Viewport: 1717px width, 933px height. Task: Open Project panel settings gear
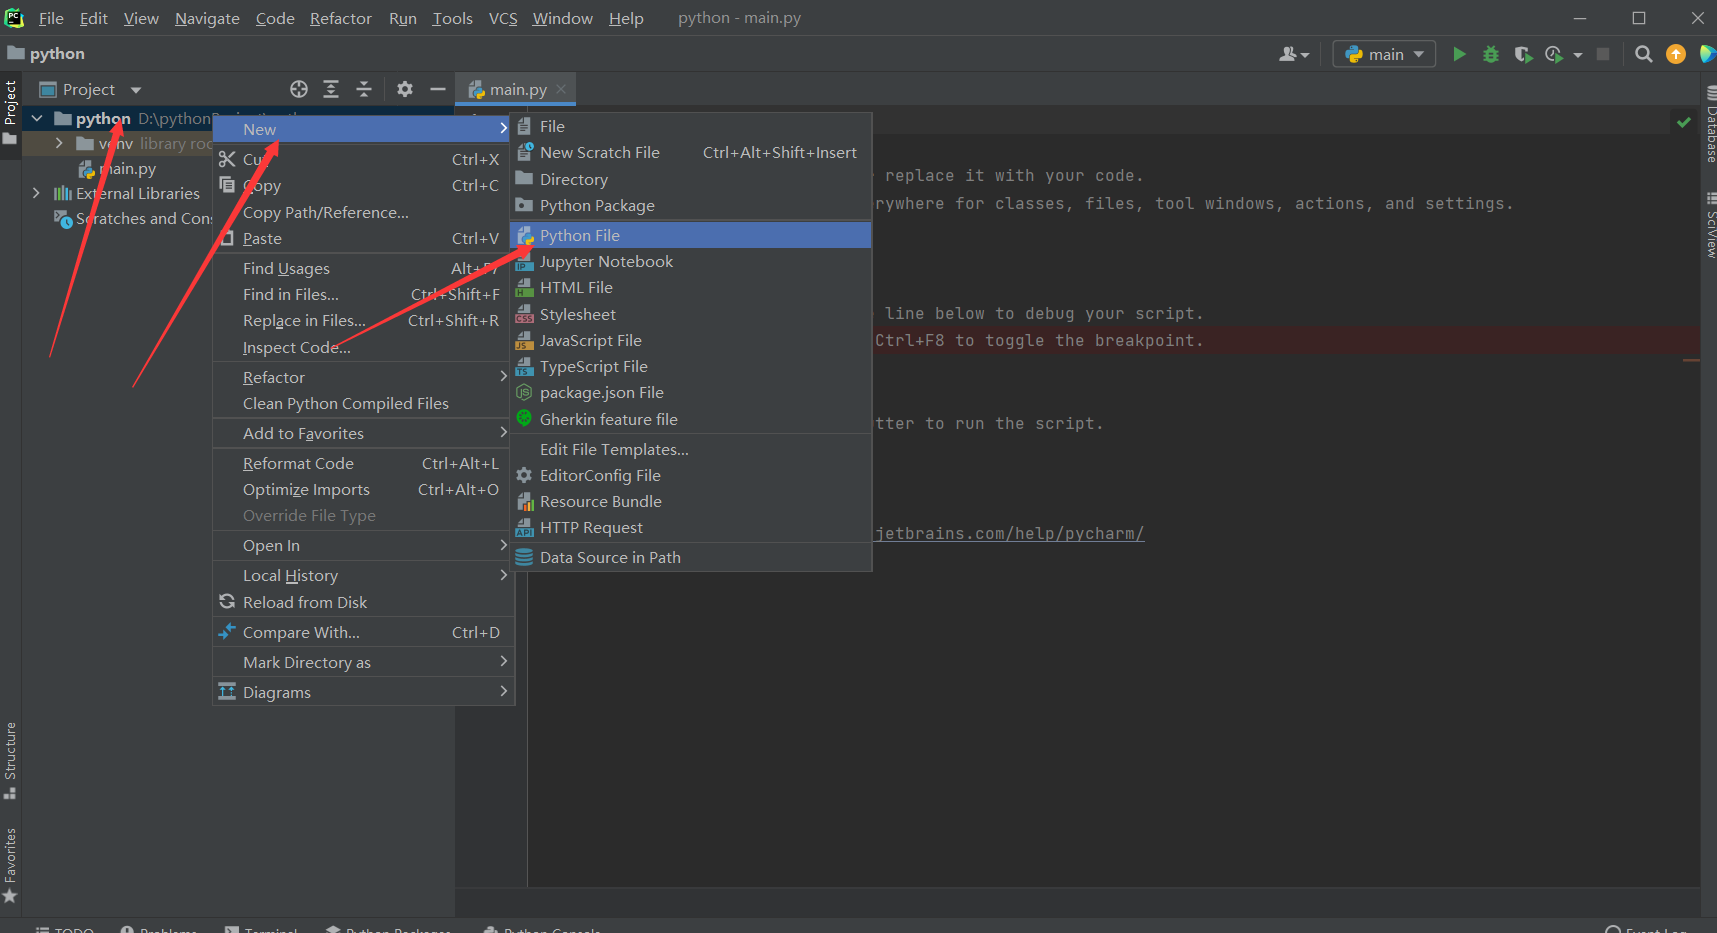[x=405, y=89]
